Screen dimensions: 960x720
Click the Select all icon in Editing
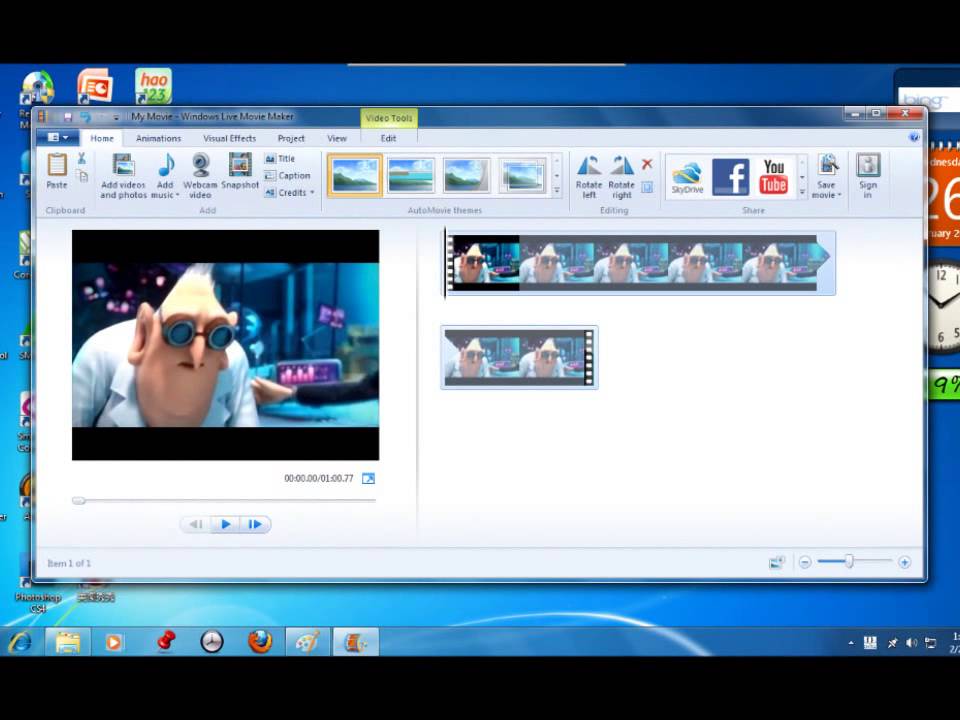point(647,187)
